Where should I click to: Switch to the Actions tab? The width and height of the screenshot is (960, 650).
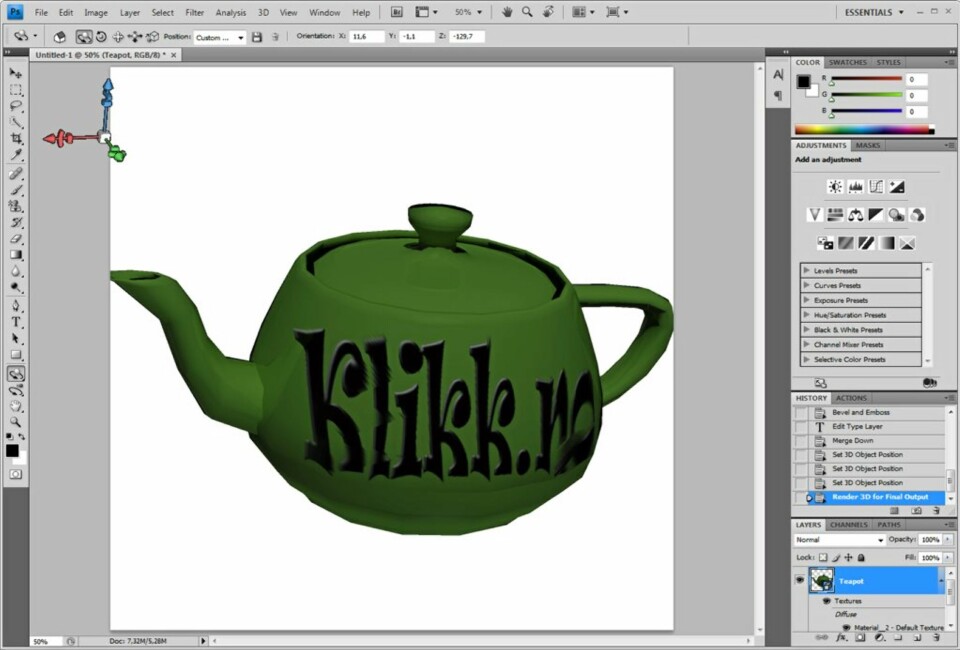click(x=851, y=398)
